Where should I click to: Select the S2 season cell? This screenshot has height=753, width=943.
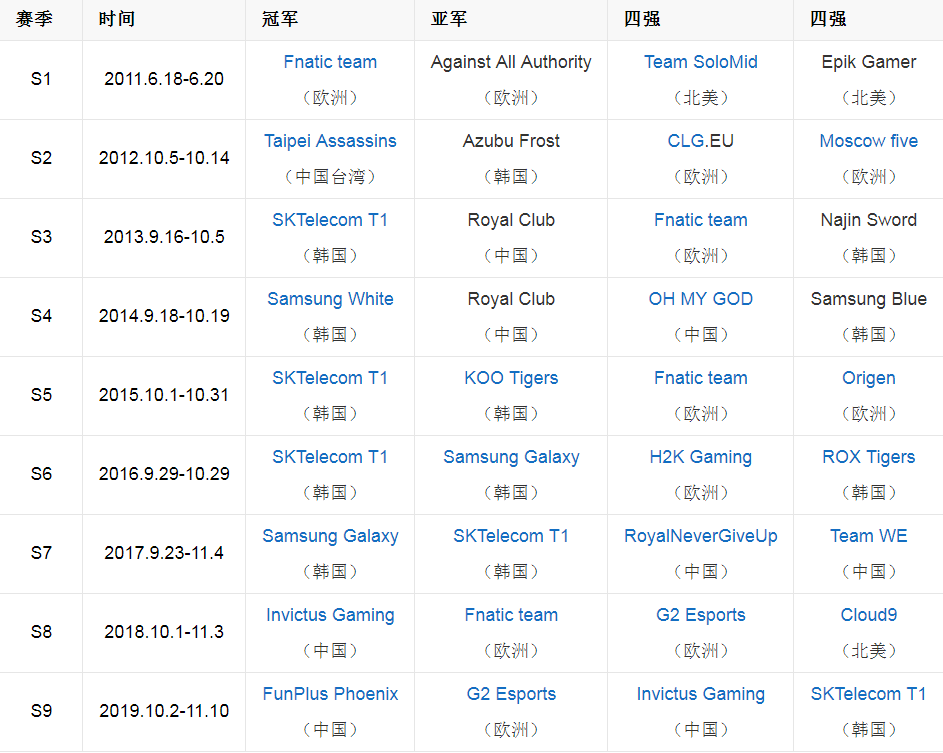coord(41,158)
